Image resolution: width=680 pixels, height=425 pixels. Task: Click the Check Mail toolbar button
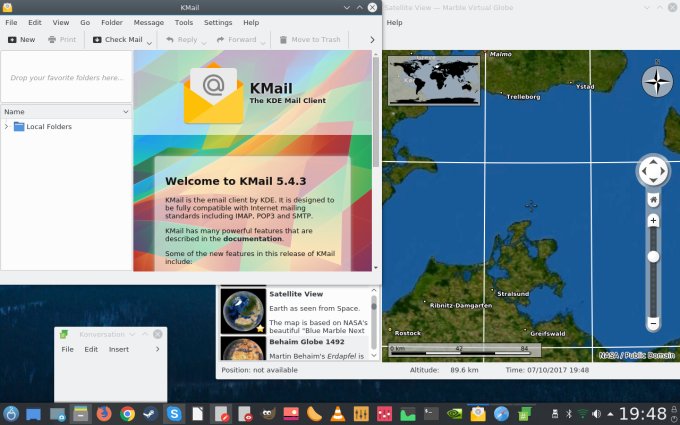pyautogui.click(x=117, y=40)
